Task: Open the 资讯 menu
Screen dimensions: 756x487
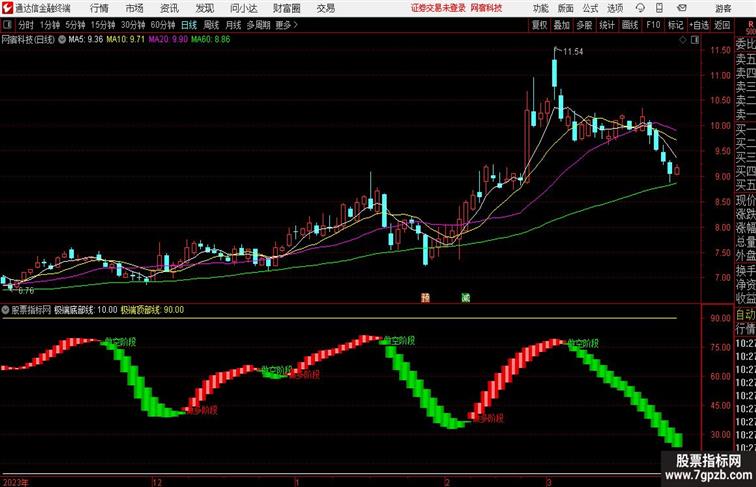Action: tap(169, 8)
